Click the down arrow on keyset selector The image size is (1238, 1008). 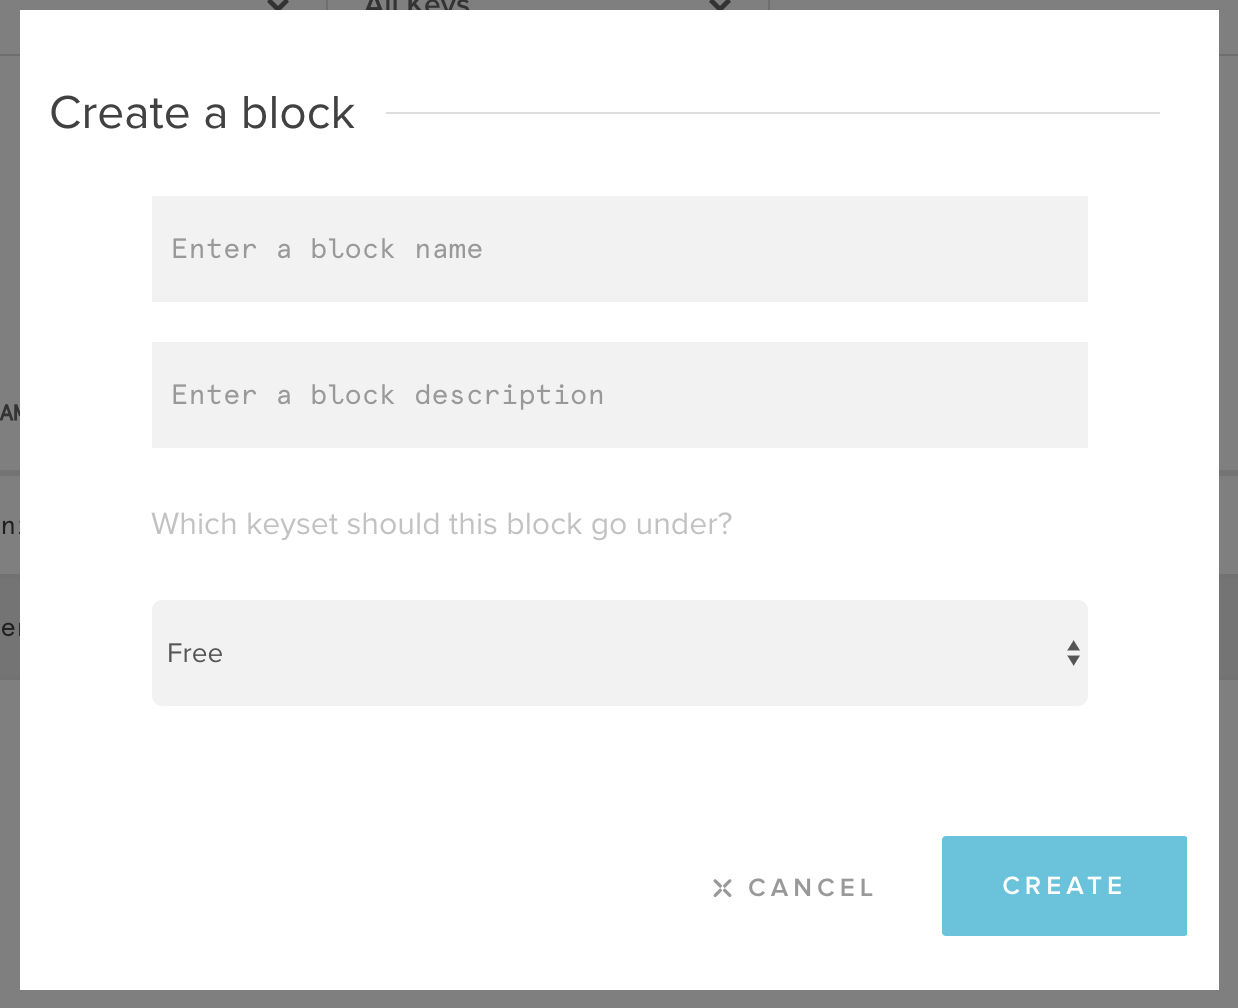tap(1073, 660)
